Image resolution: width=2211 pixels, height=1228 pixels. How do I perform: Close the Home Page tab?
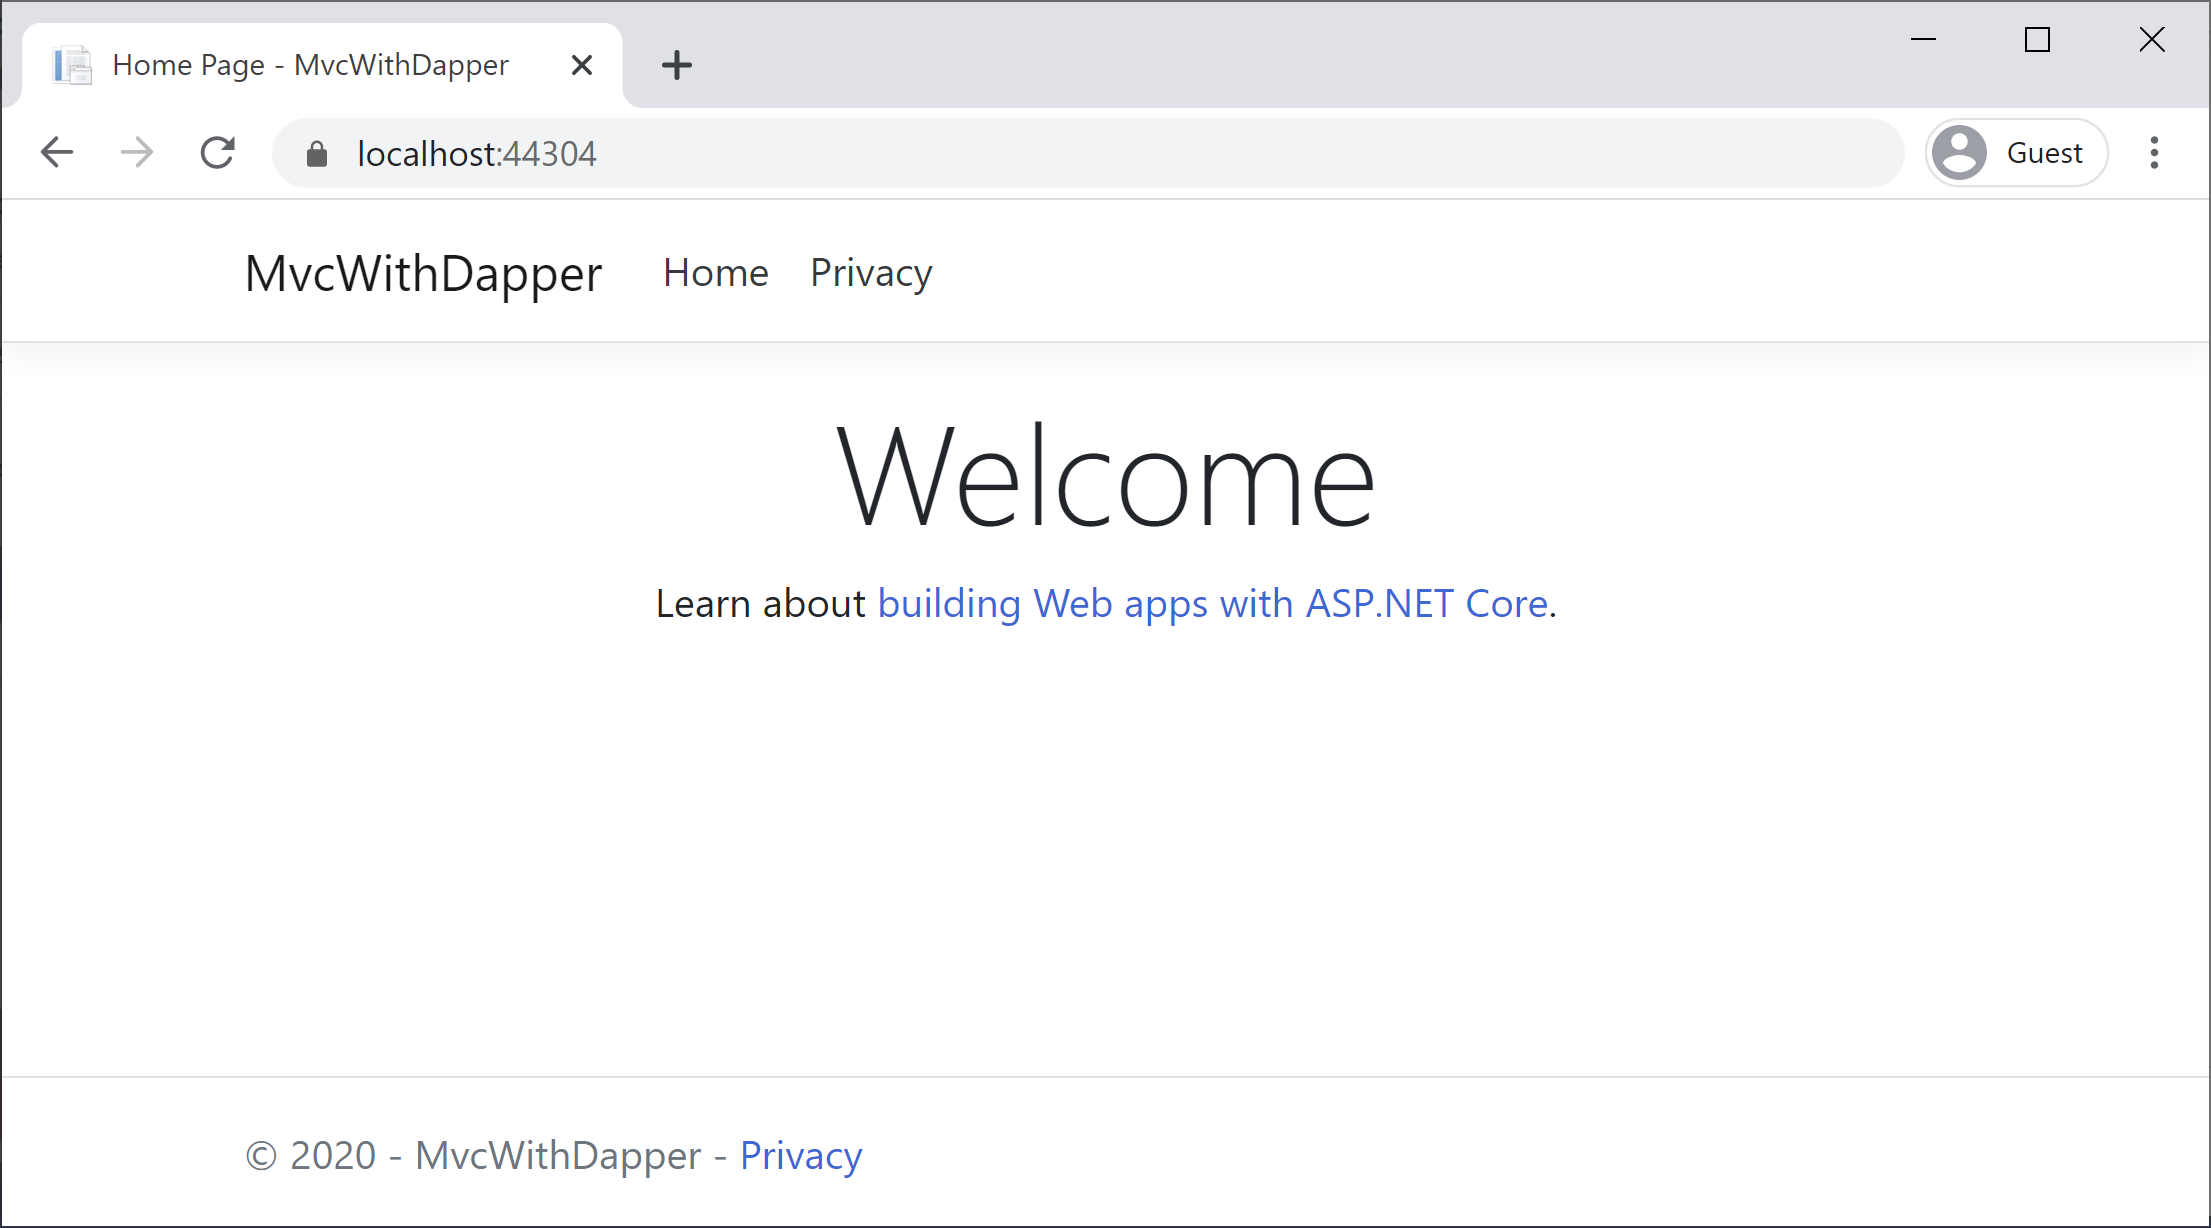click(582, 66)
